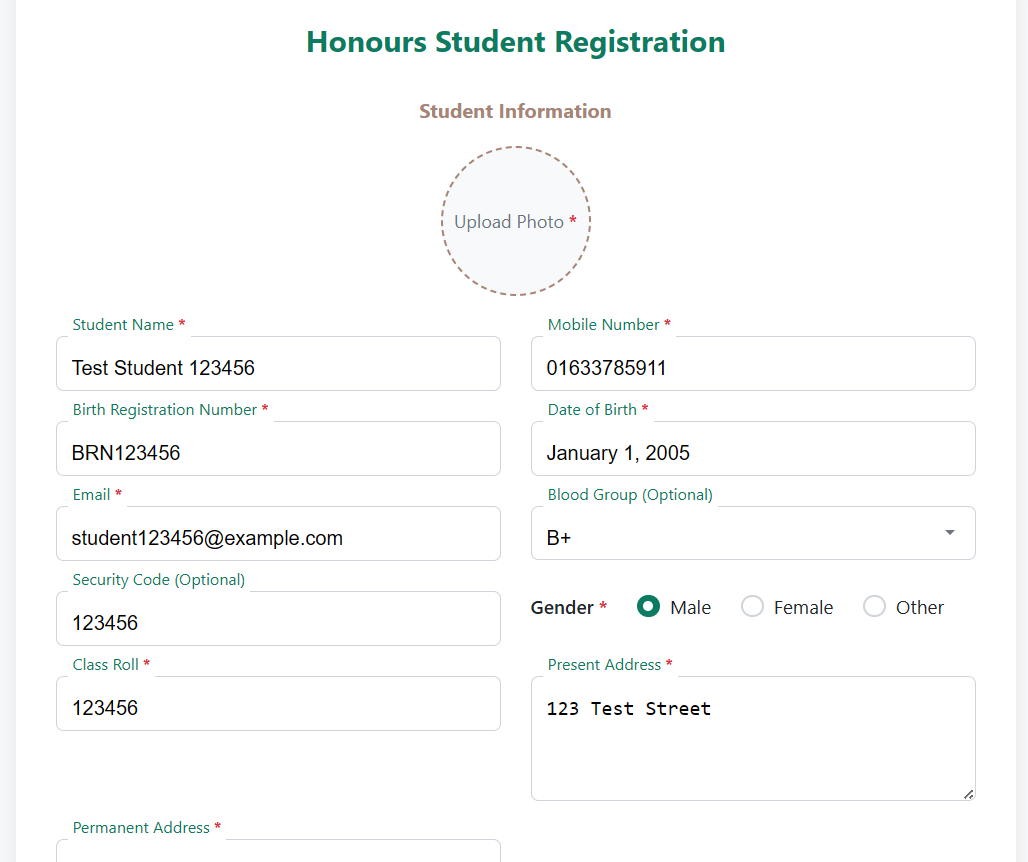
Task: Choose the Other gender radio button
Action: pyautogui.click(x=875, y=607)
